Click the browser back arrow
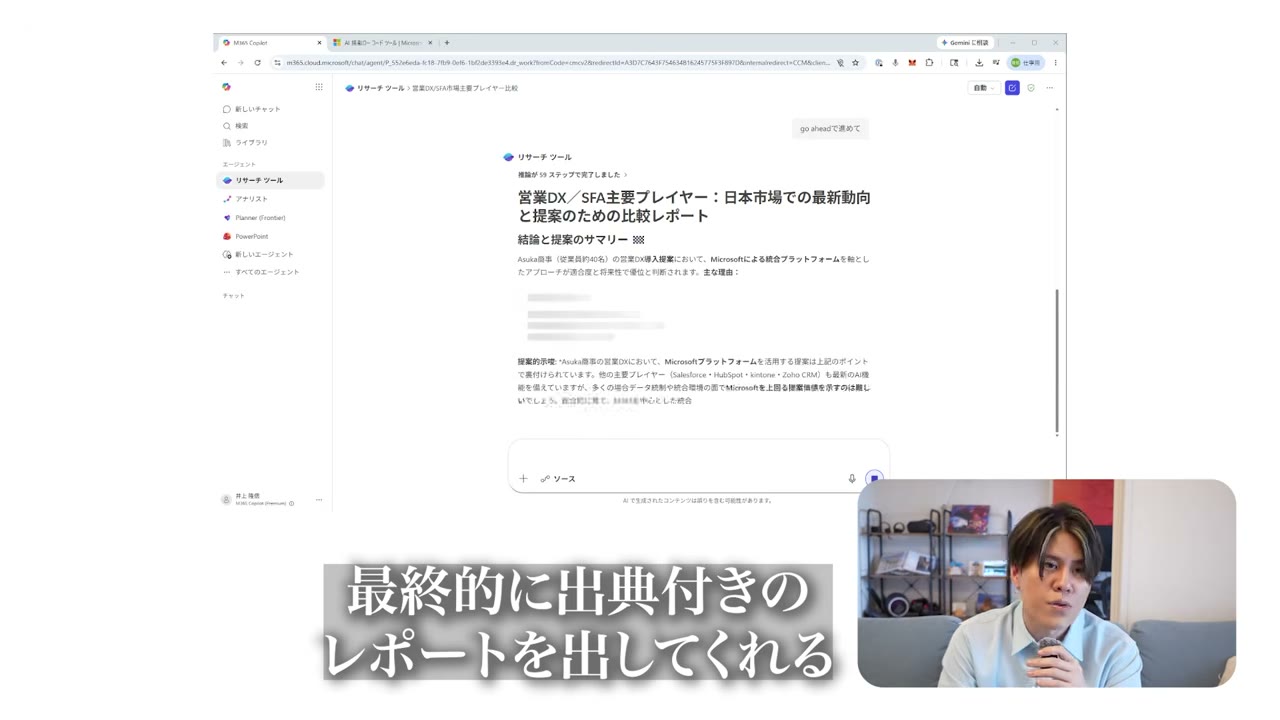 [224, 63]
